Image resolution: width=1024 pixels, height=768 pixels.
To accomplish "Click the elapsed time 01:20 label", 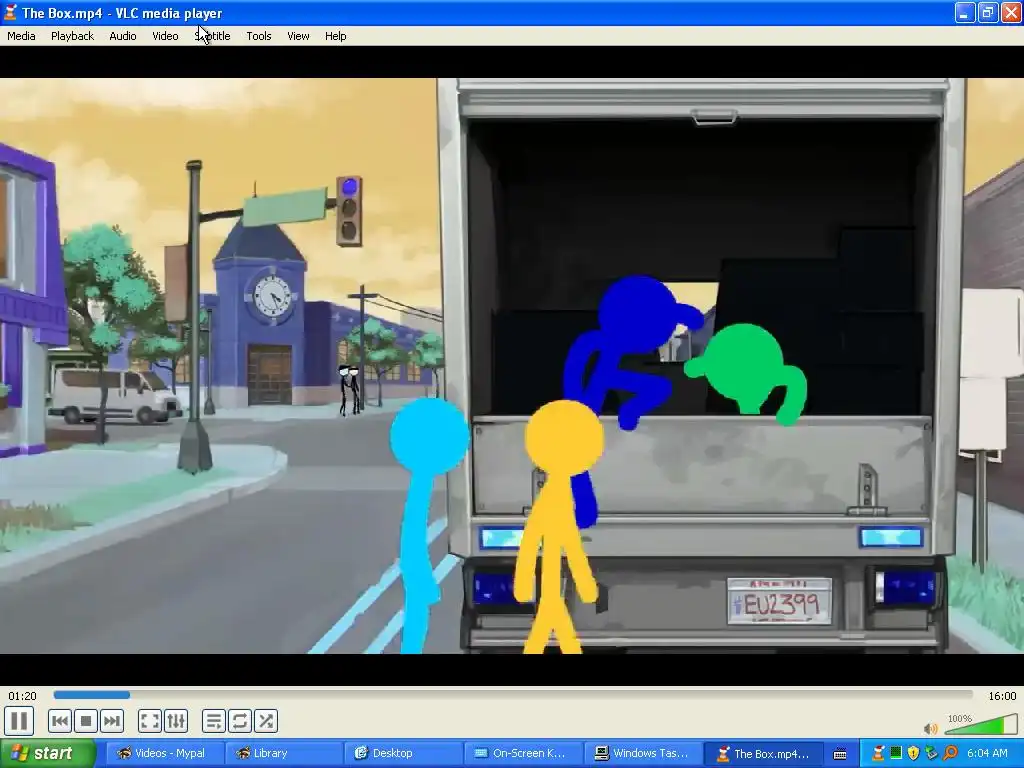I will coord(22,696).
